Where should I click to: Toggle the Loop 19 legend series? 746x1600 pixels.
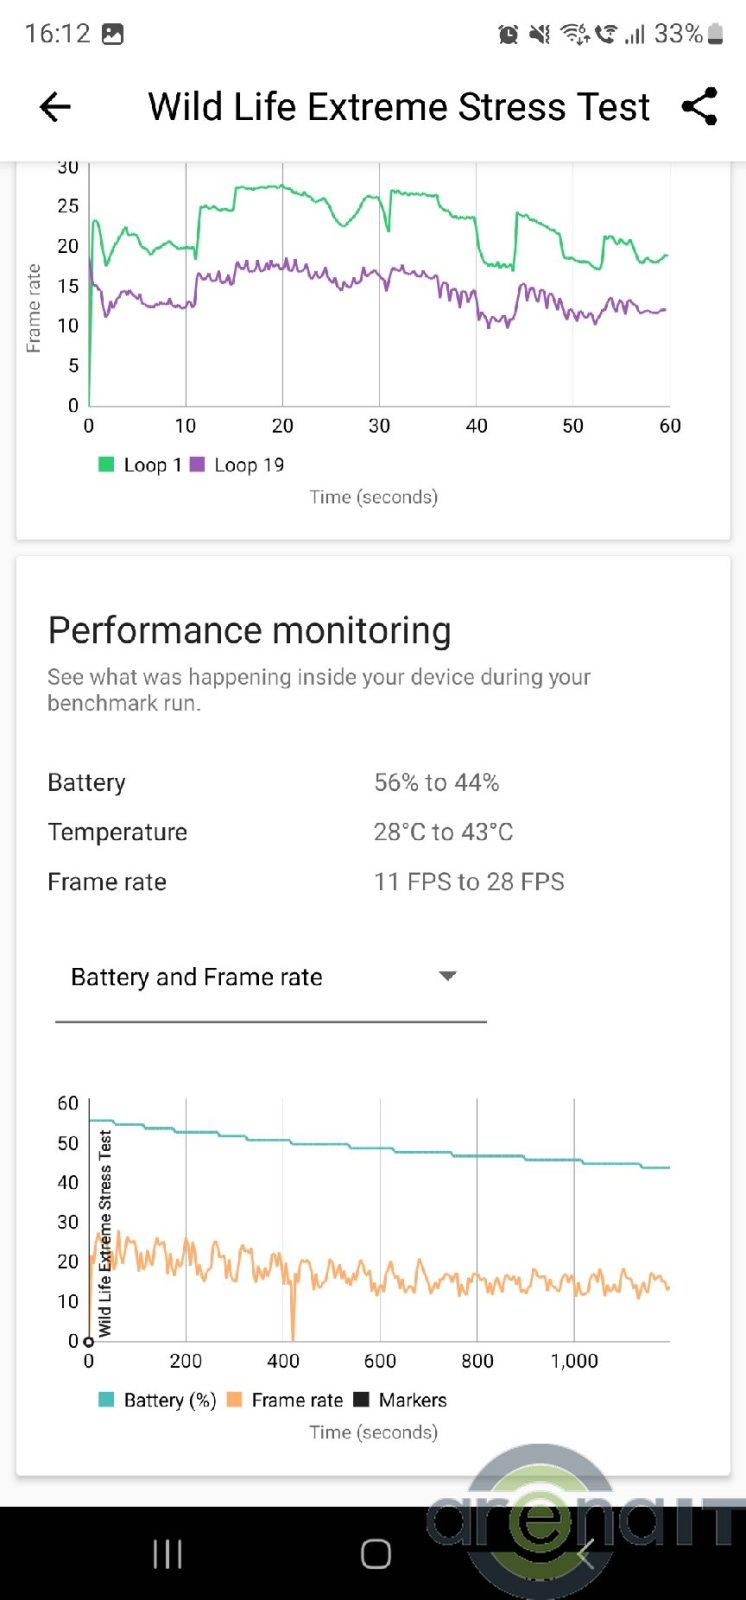[238, 465]
